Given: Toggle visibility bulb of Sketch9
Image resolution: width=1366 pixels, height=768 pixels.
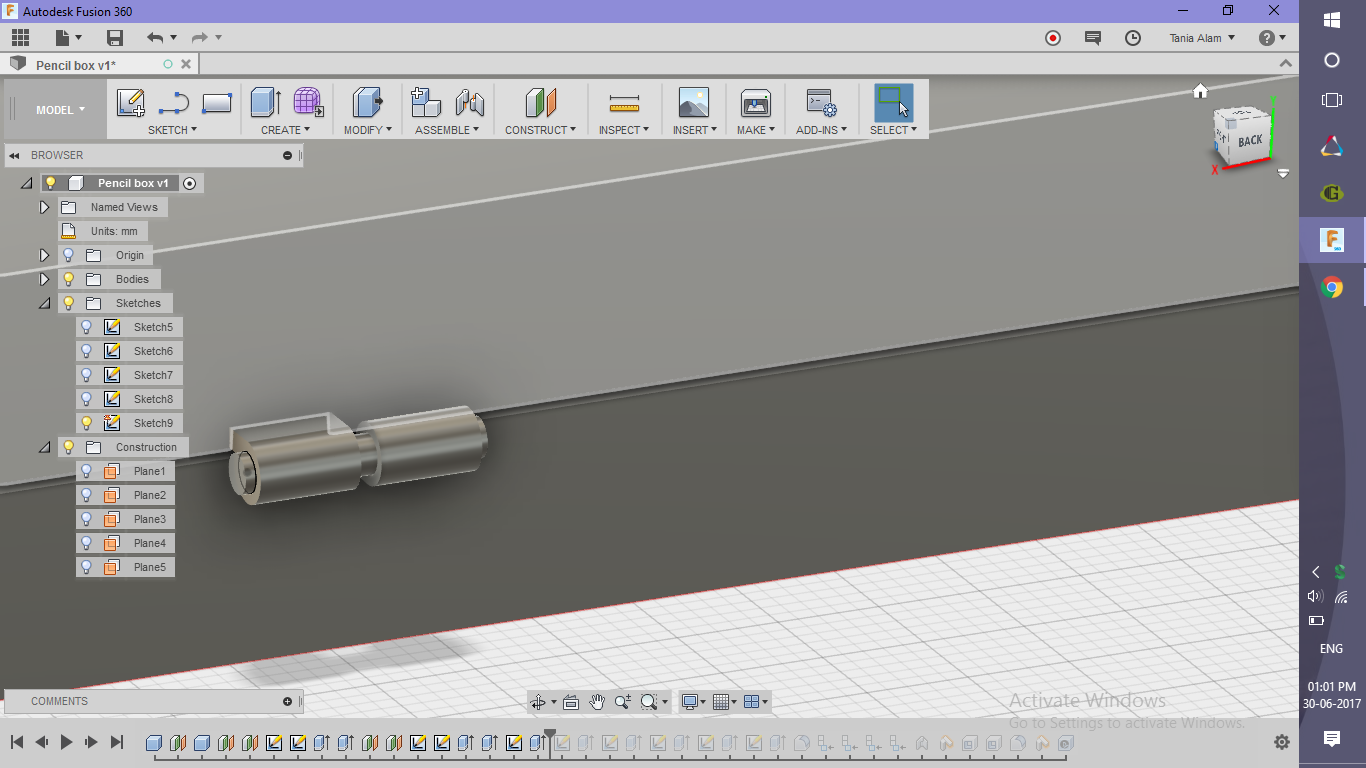Looking at the screenshot, I should (87, 423).
